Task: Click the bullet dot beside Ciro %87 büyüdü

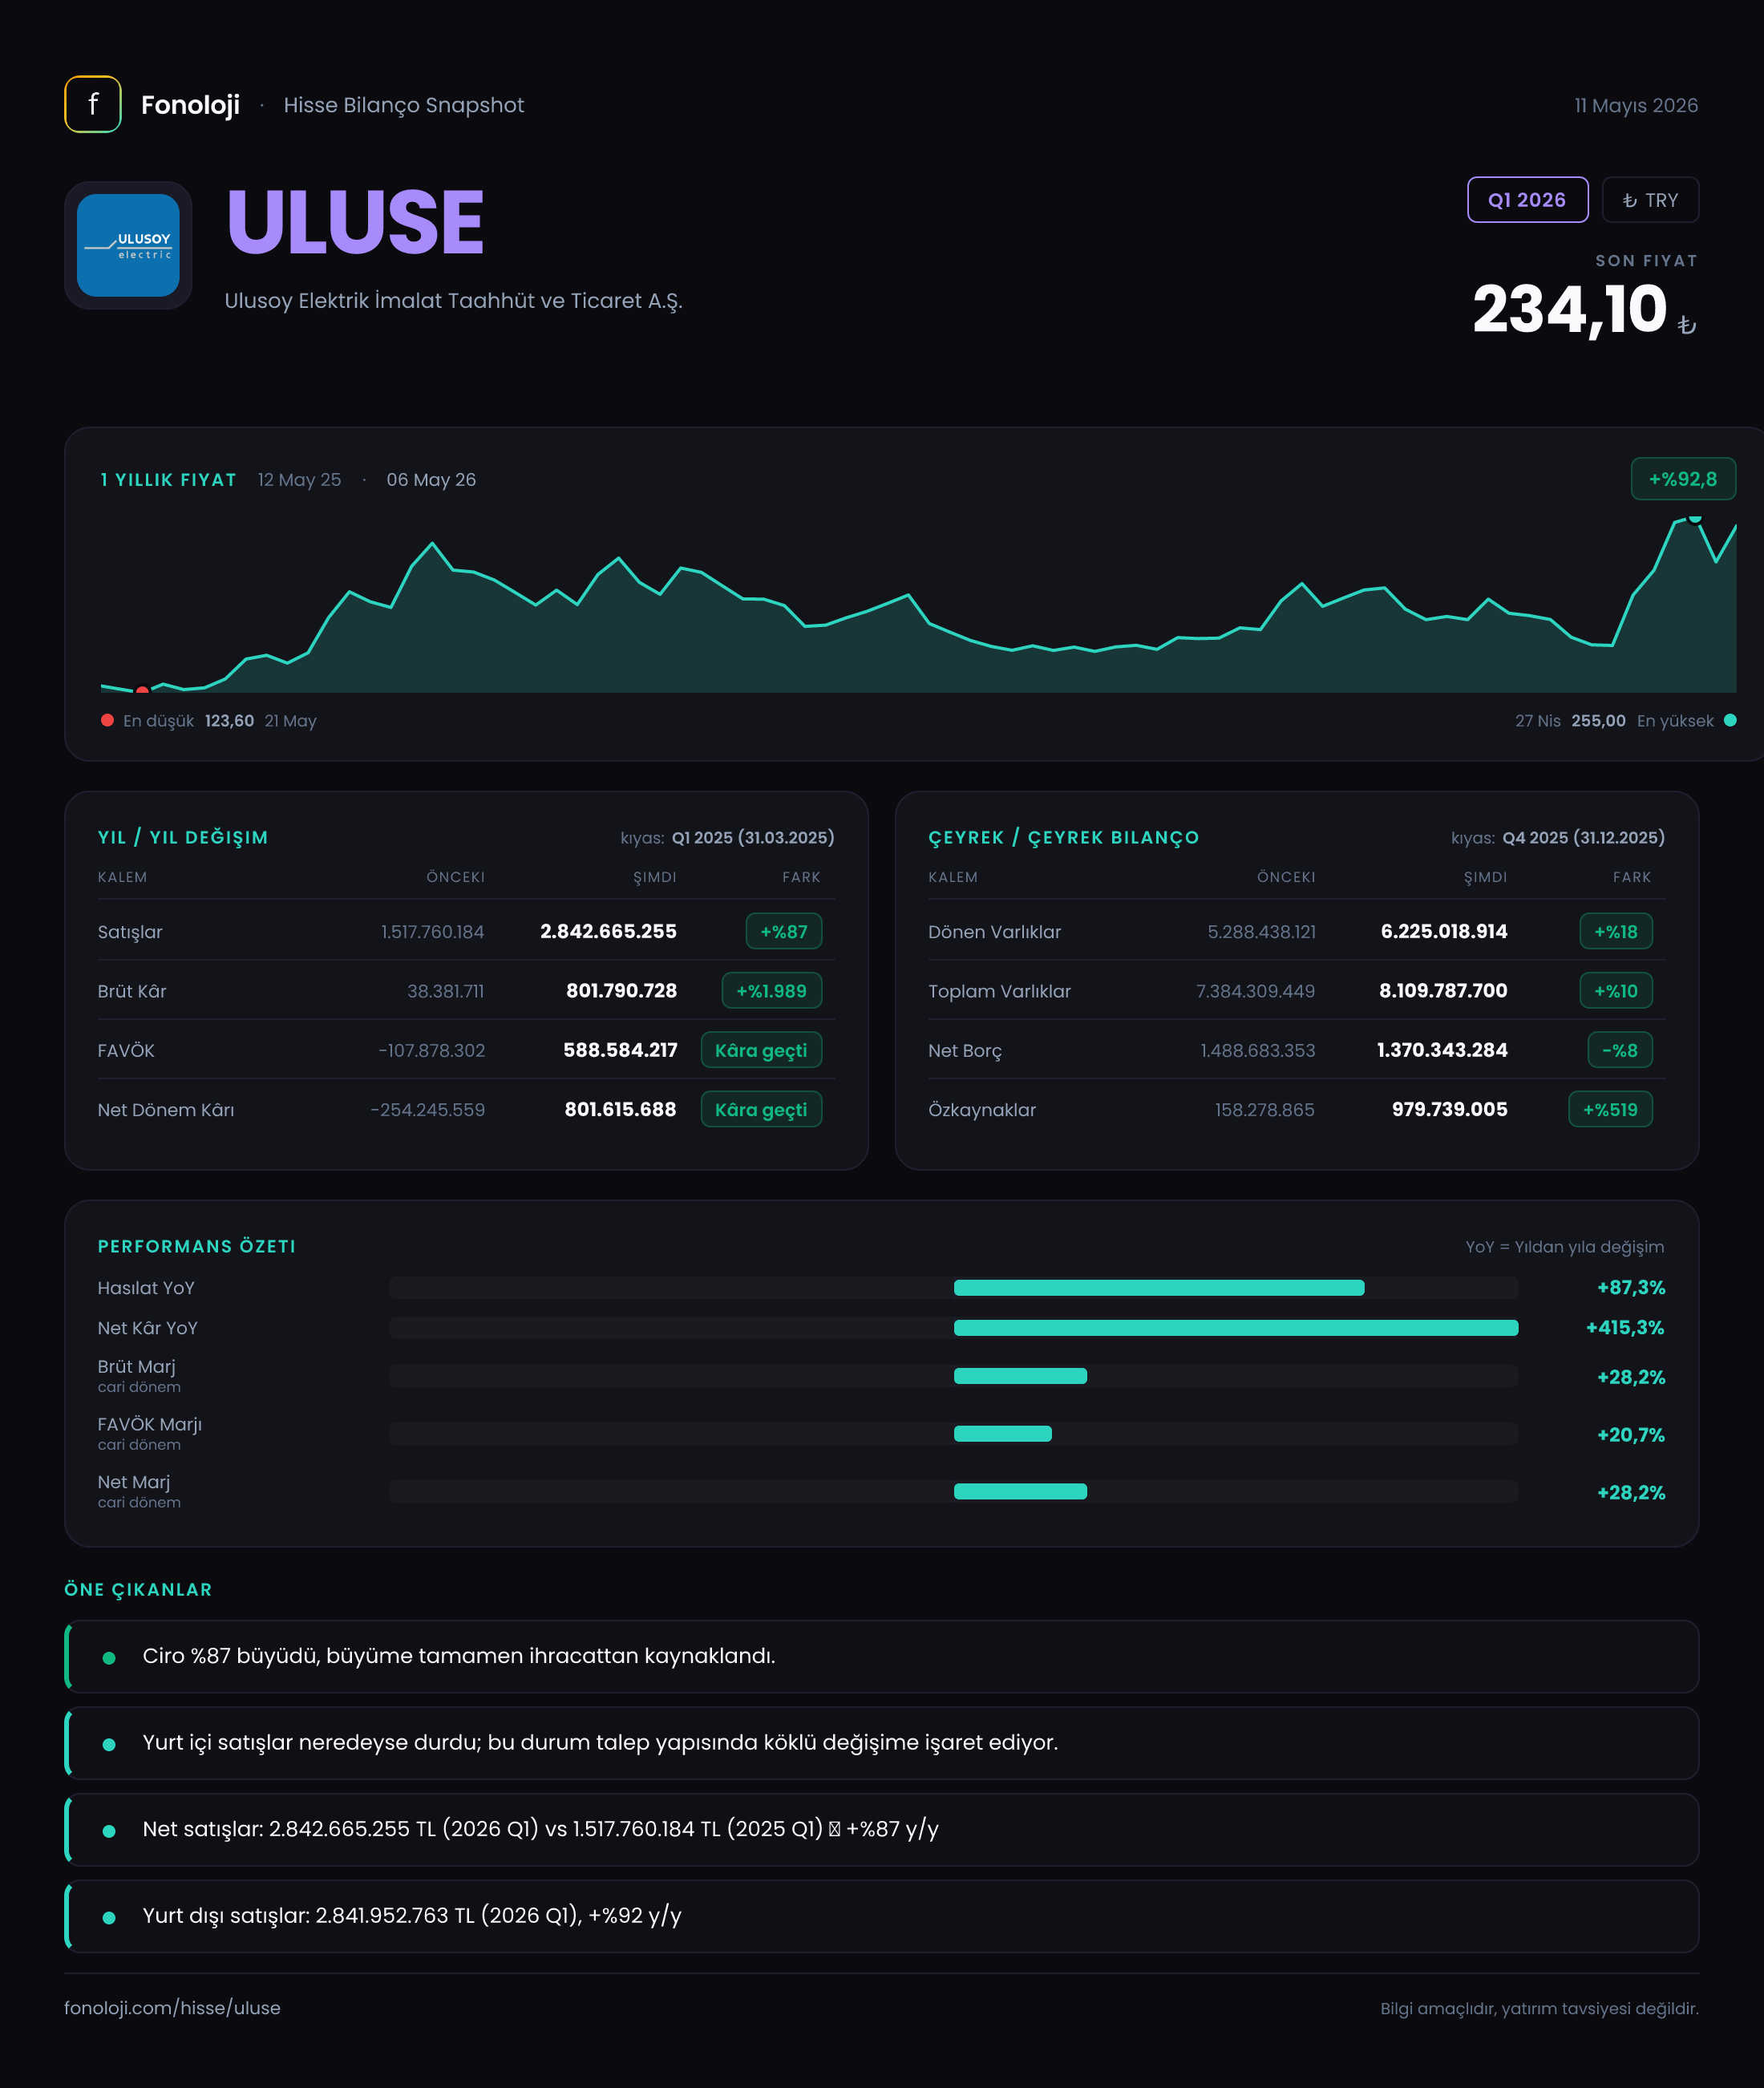Action: [x=109, y=1658]
